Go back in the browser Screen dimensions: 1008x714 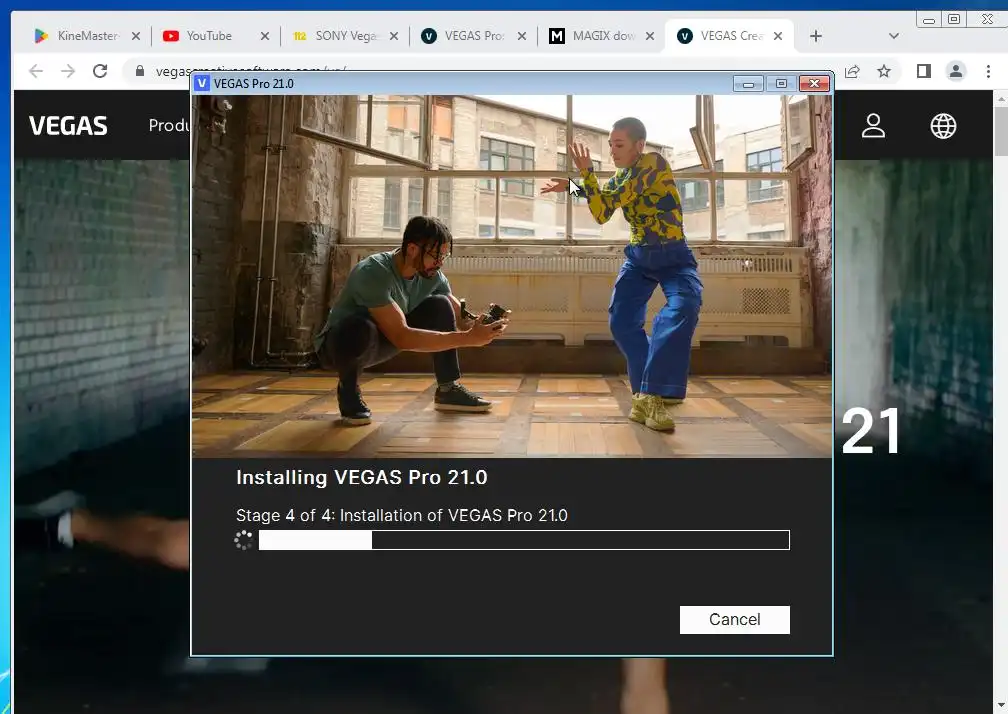(36, 71)
